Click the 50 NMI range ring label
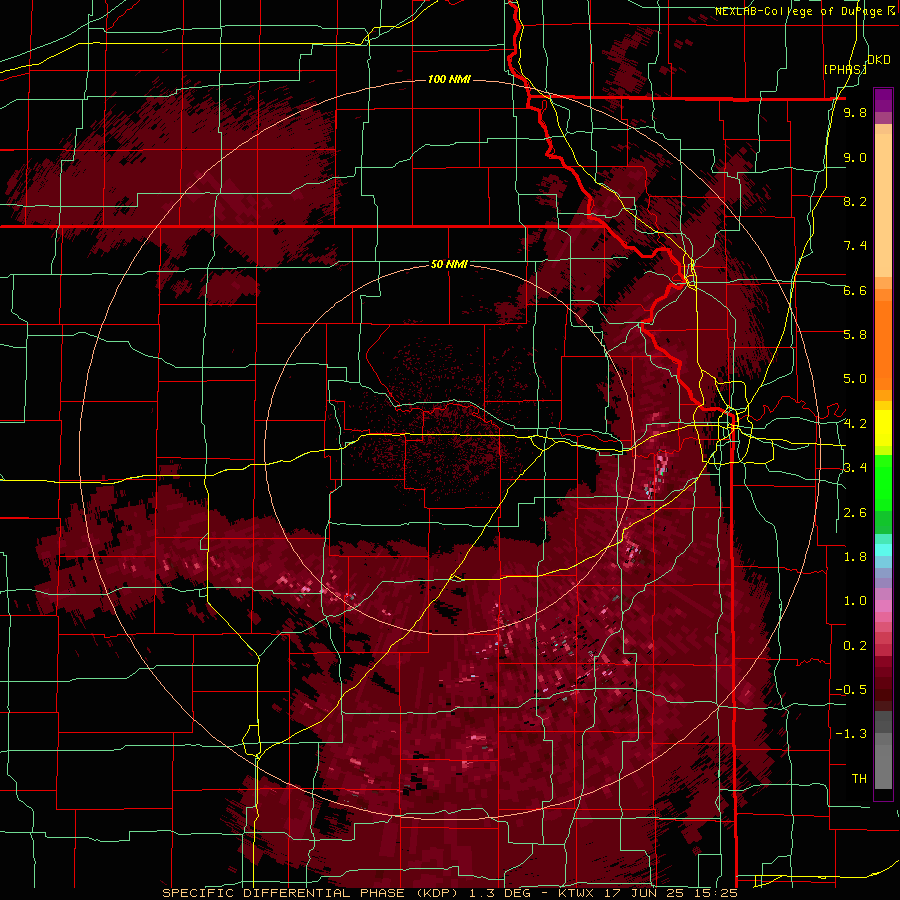The width and height of the screenshot is (900, 900). pyautogui.click(x=449, y=265)
